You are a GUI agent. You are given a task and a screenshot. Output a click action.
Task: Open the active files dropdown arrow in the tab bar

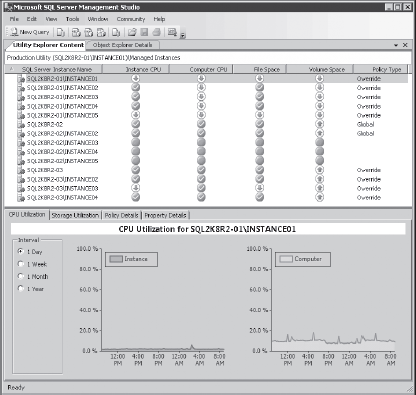coord(396,45)
